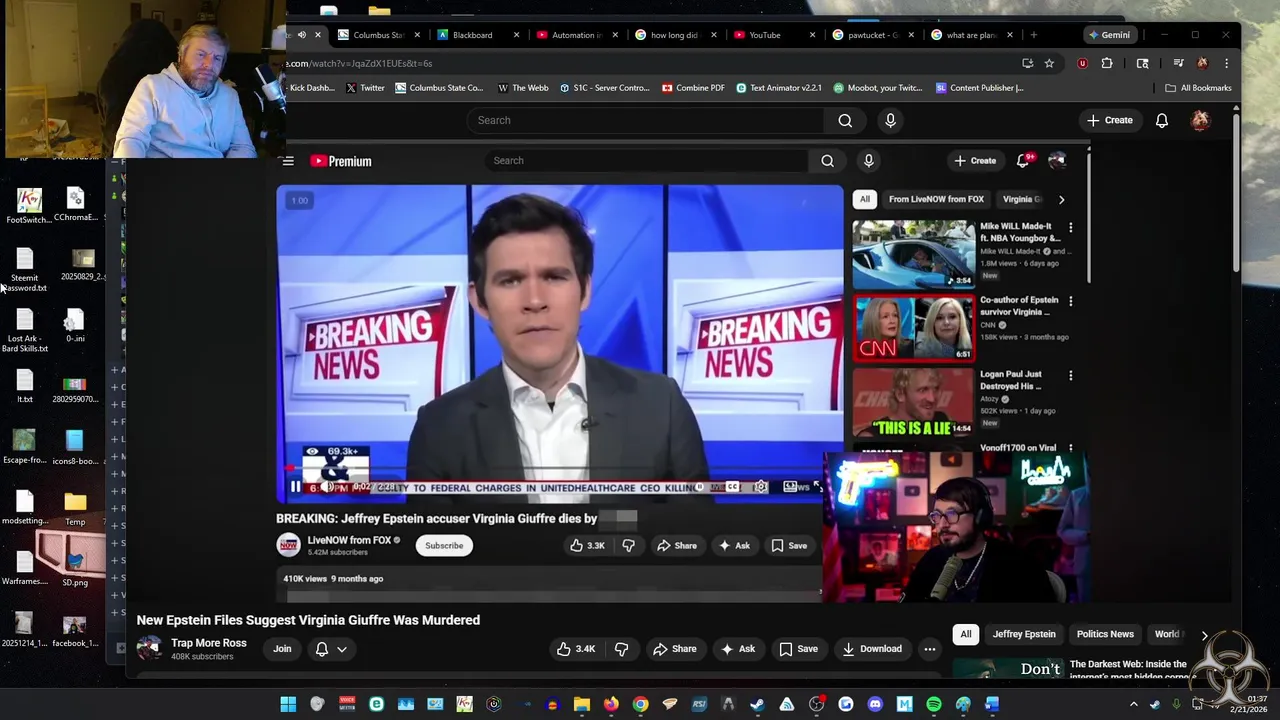
Task: Click the inner video's search magnifier button
Action: point(827,161)
